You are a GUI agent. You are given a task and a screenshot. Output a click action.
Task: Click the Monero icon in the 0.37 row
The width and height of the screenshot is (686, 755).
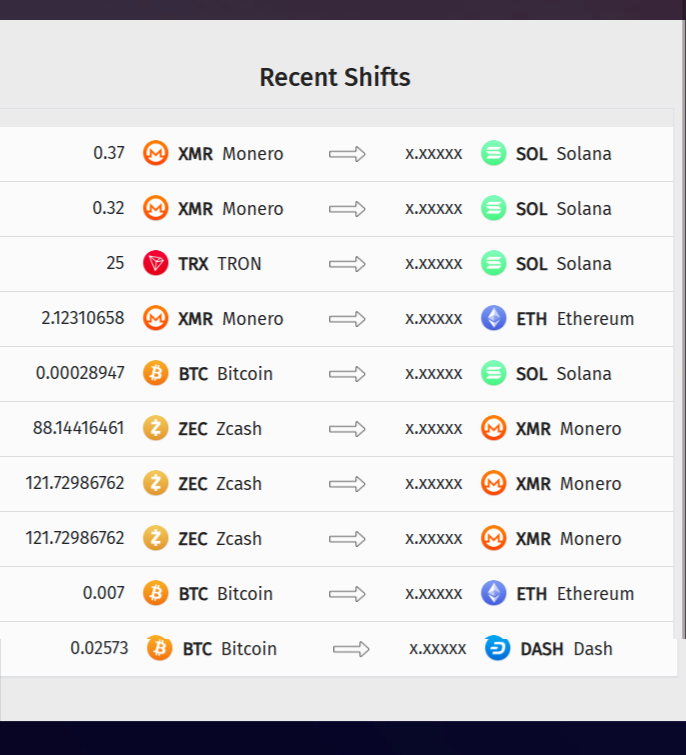tap(155, 153)
